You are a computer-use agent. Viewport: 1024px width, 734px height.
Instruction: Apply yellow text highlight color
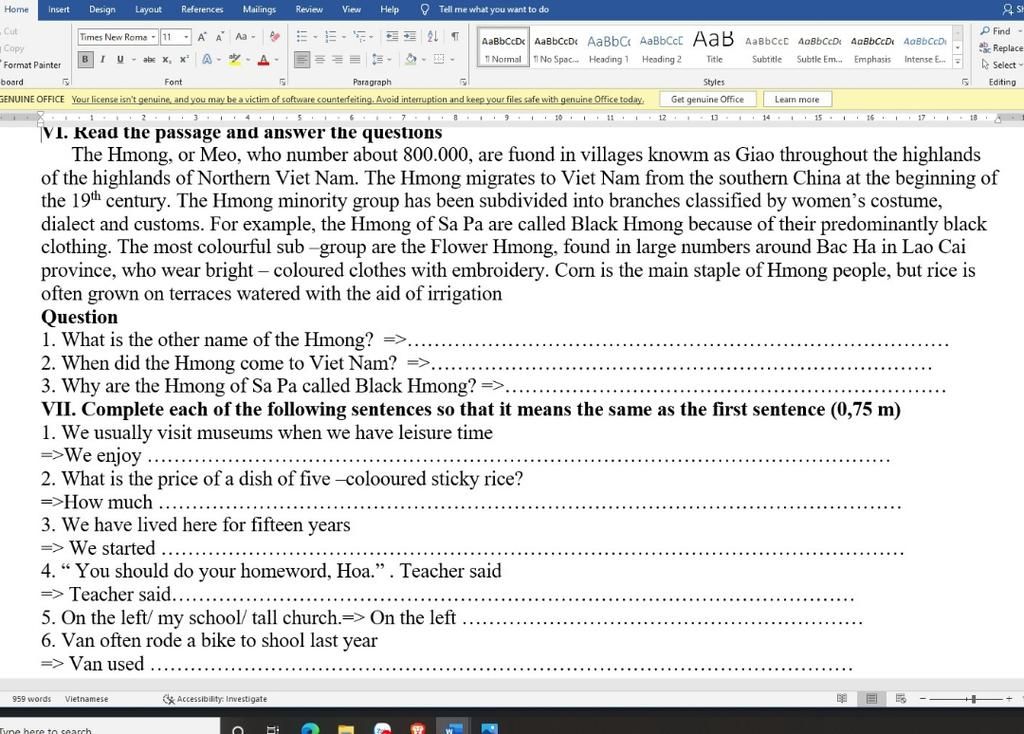(234, 59)
